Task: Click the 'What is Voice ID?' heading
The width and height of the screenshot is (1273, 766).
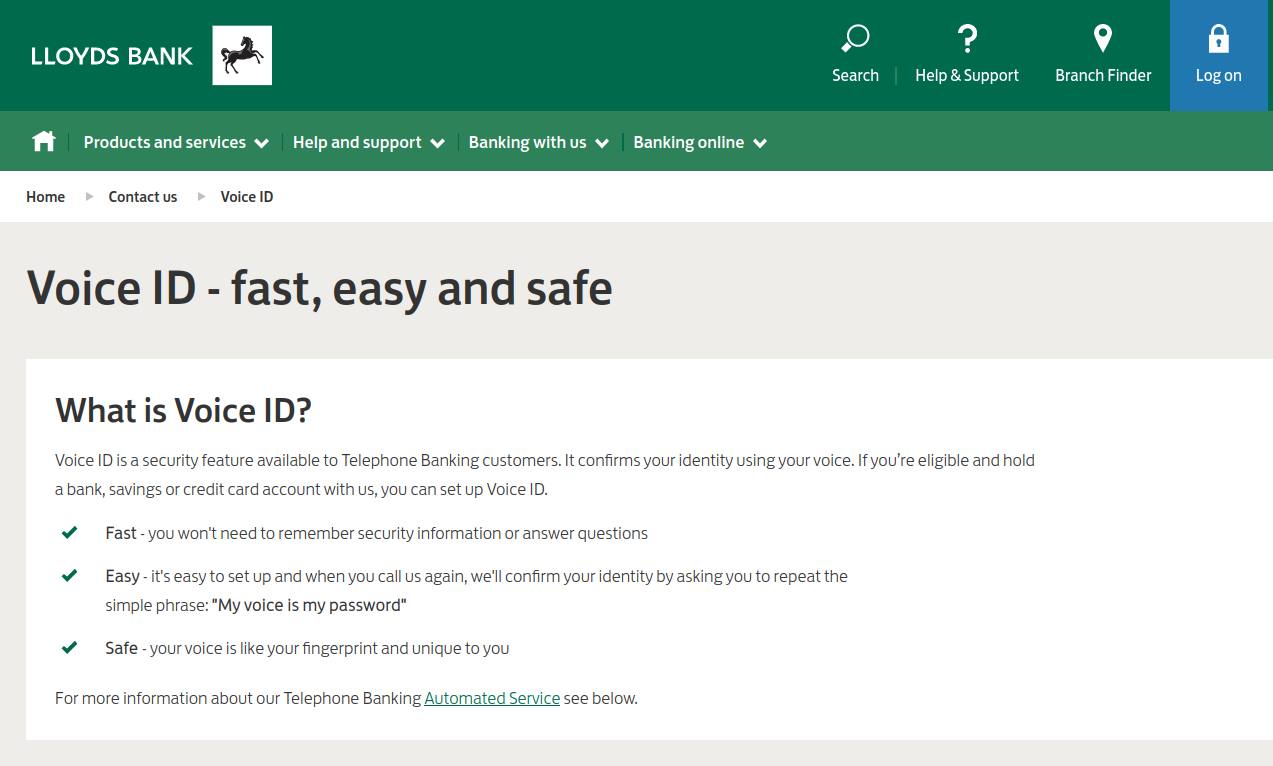Action: [184, 410]
